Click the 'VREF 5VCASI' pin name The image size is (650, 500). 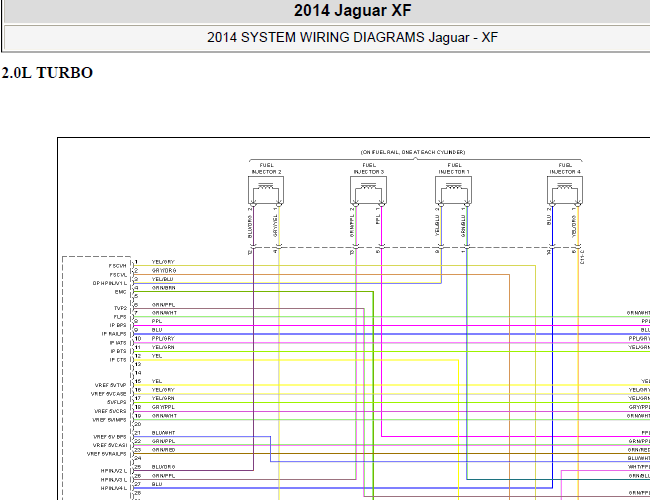click(110, 445)
